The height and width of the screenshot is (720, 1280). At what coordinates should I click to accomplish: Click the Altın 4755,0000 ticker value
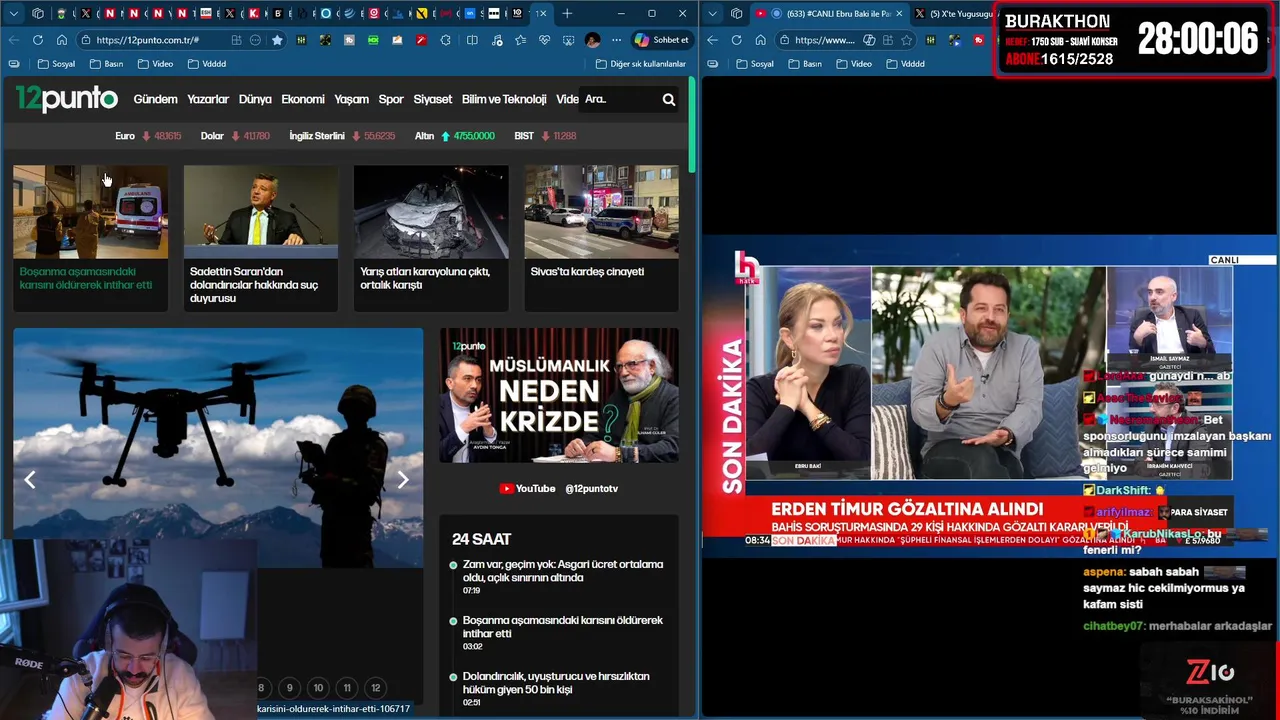(474, 136)
